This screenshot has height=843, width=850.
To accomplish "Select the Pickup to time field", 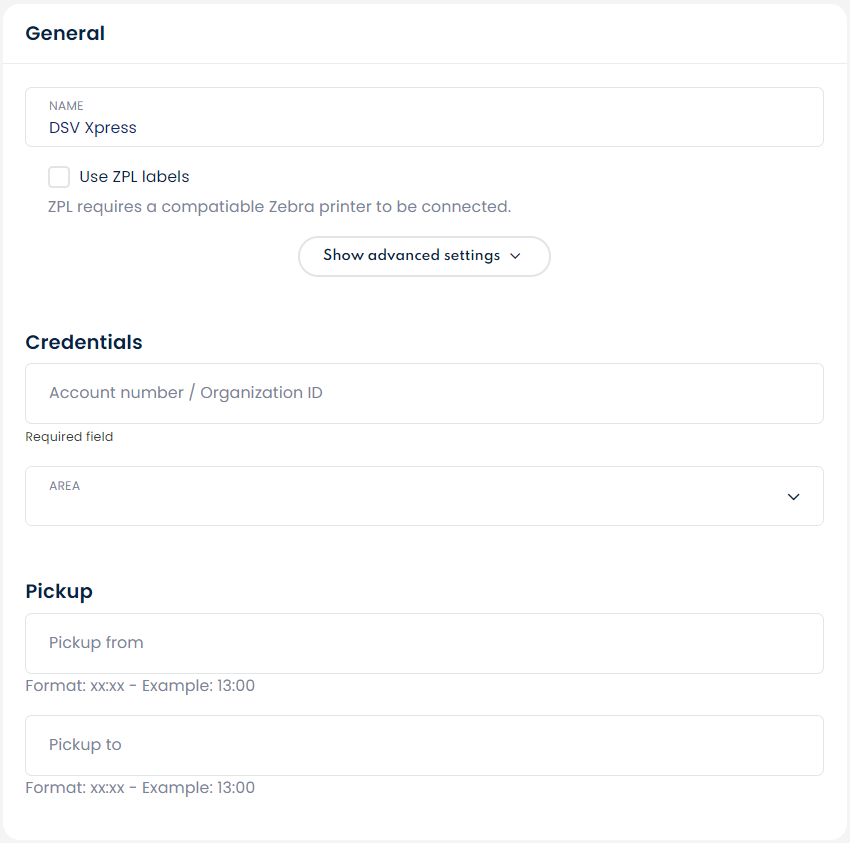I will coord(424,745).
